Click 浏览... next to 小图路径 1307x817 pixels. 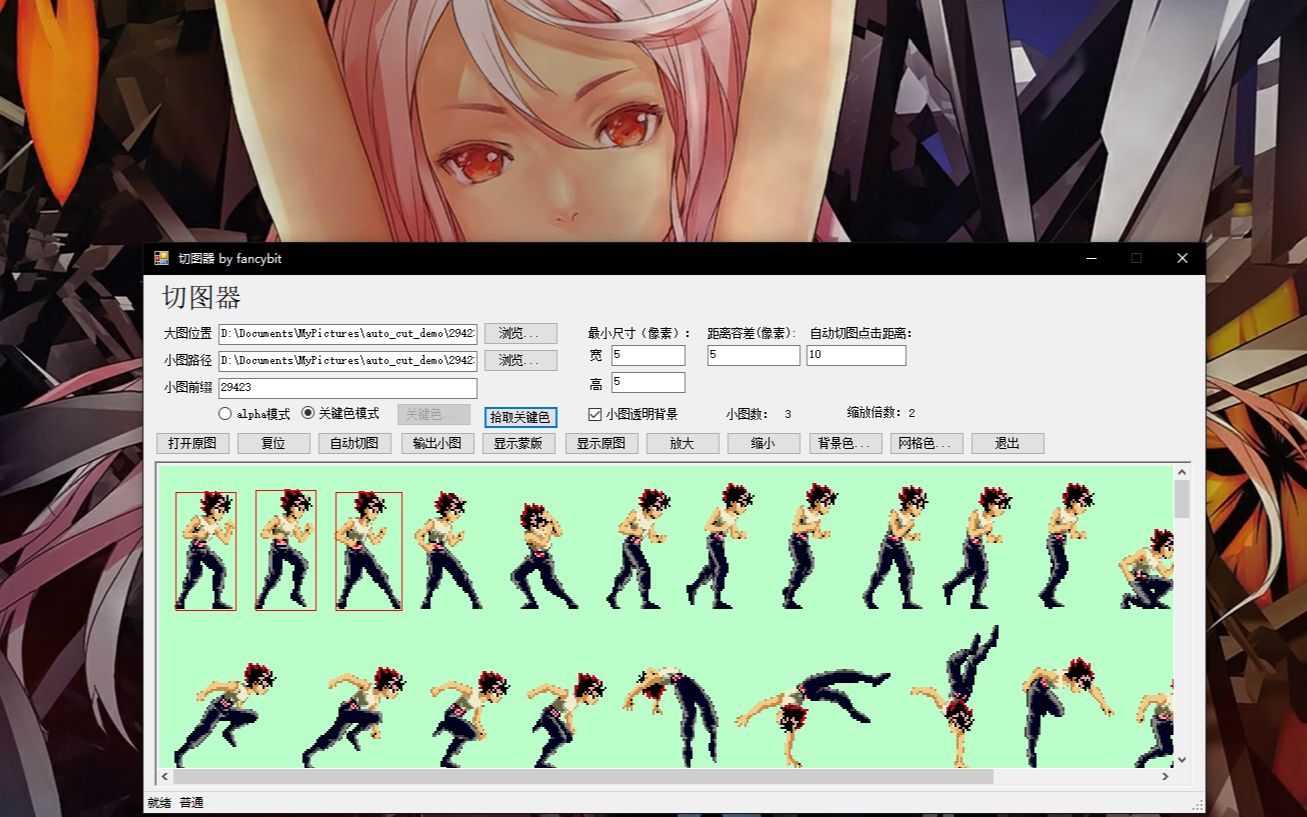point(521,360)
